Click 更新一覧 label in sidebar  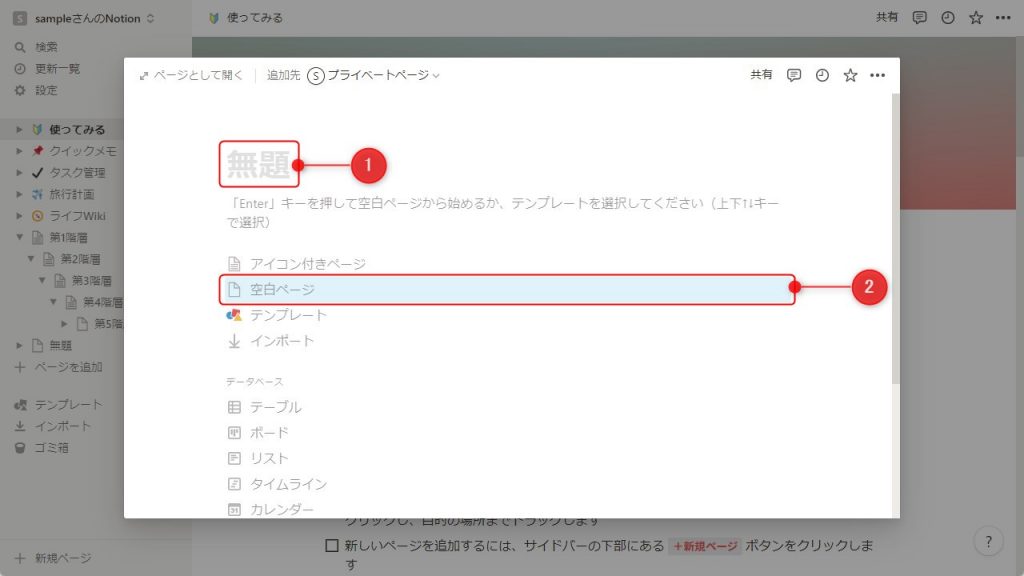(57, 69)
